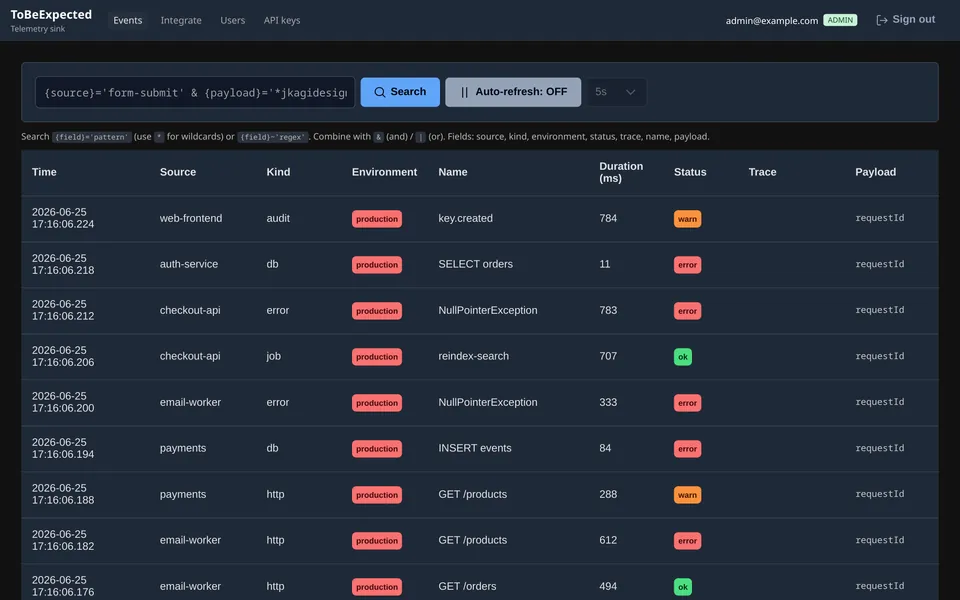The width and height of the screenshot is (960, 600).
Task: Click the audit kind cell
Action: (278, 218)
